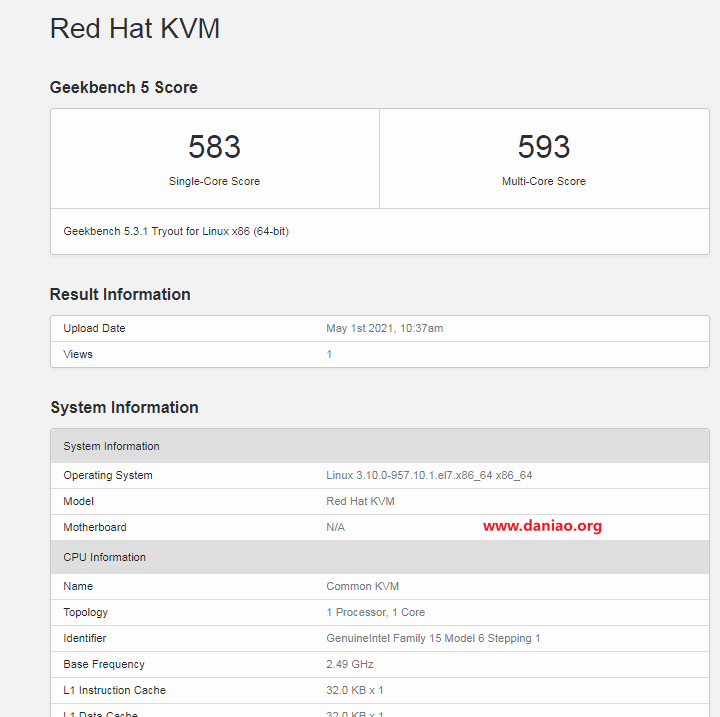The height and width of the screenshot is (717, 720).
Task: Select the 2.49 GHz frequency value
Action: pyautogui.click(x=349, y=664)
